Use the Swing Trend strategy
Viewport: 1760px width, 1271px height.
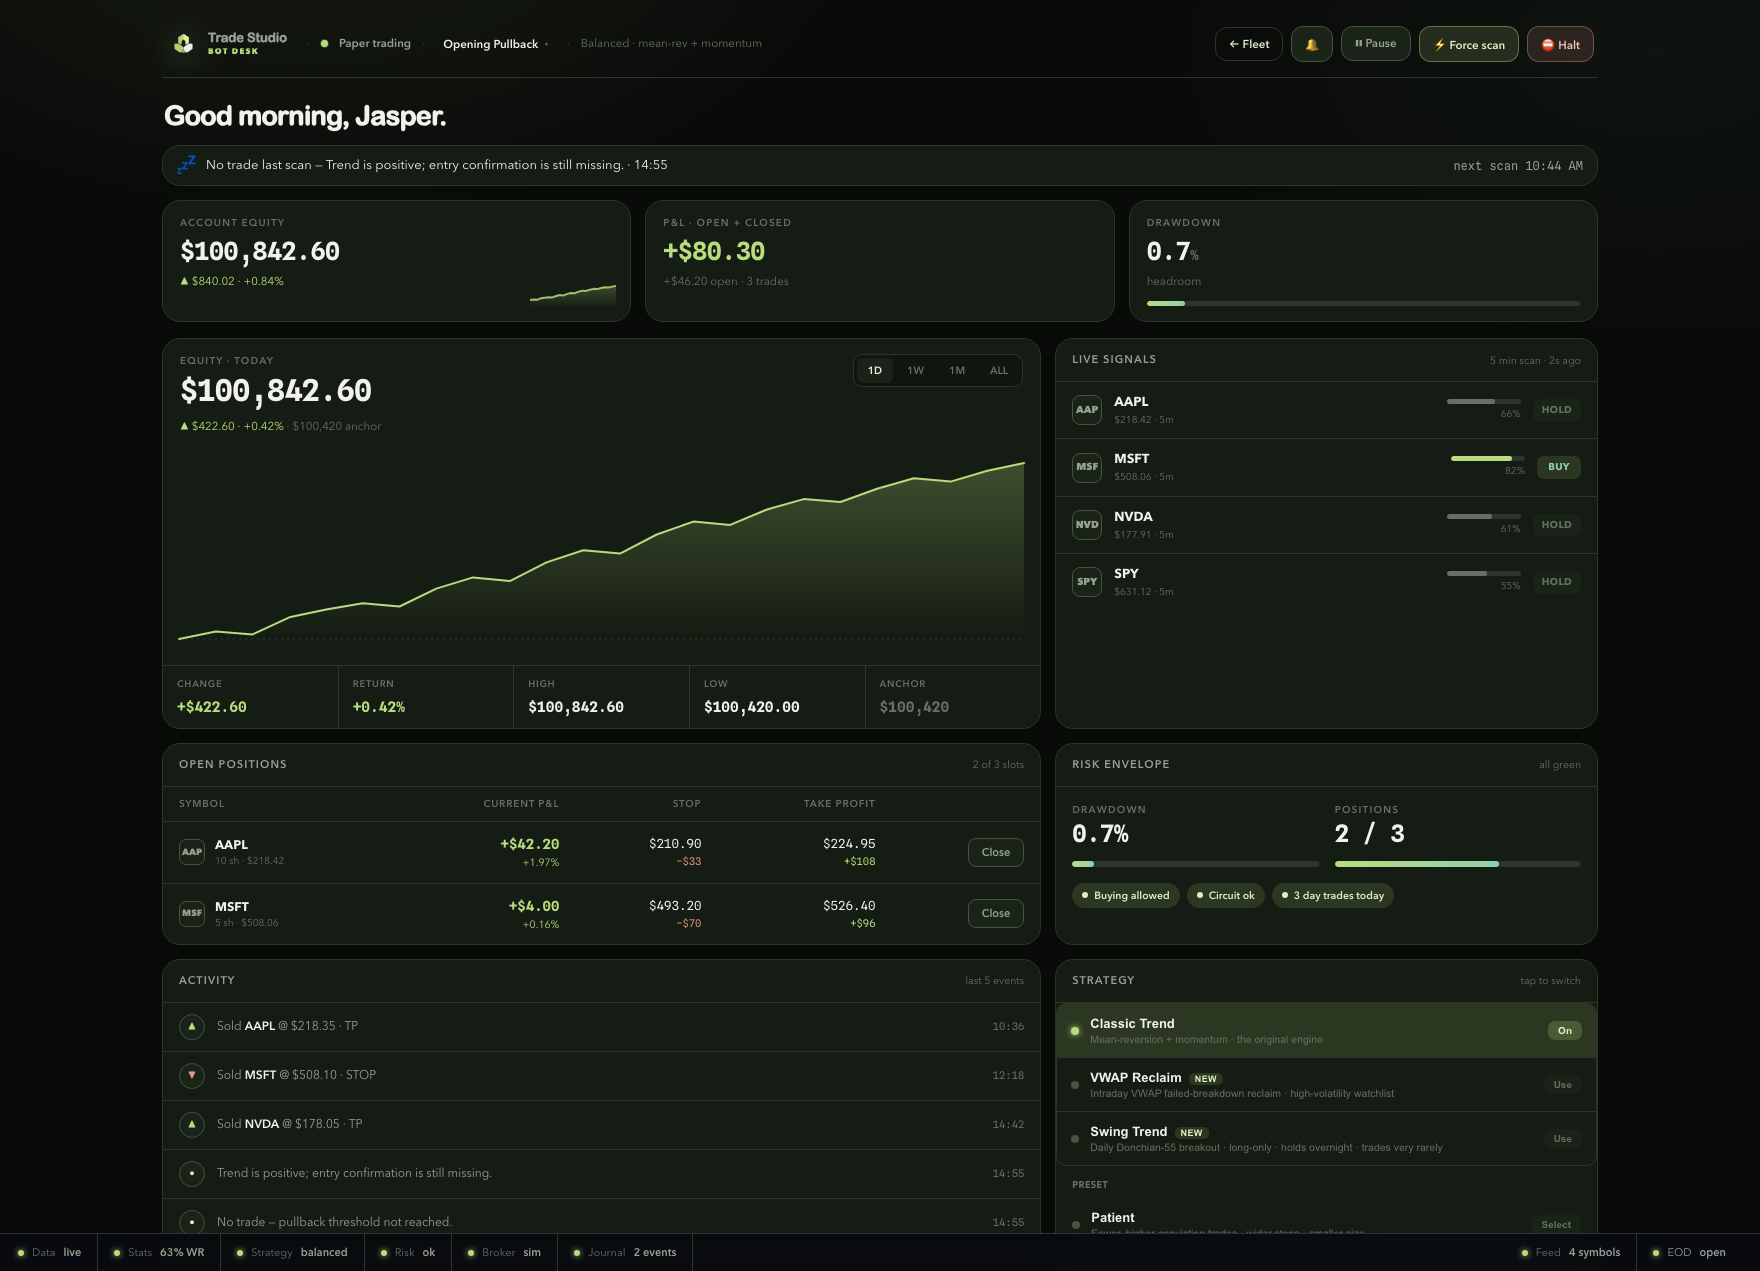coord(1562,1139)
